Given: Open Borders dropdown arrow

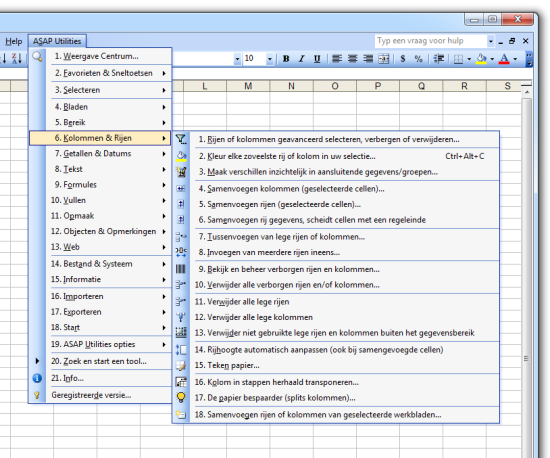Looking at the screenshot, I should click(x=469, y=59).
